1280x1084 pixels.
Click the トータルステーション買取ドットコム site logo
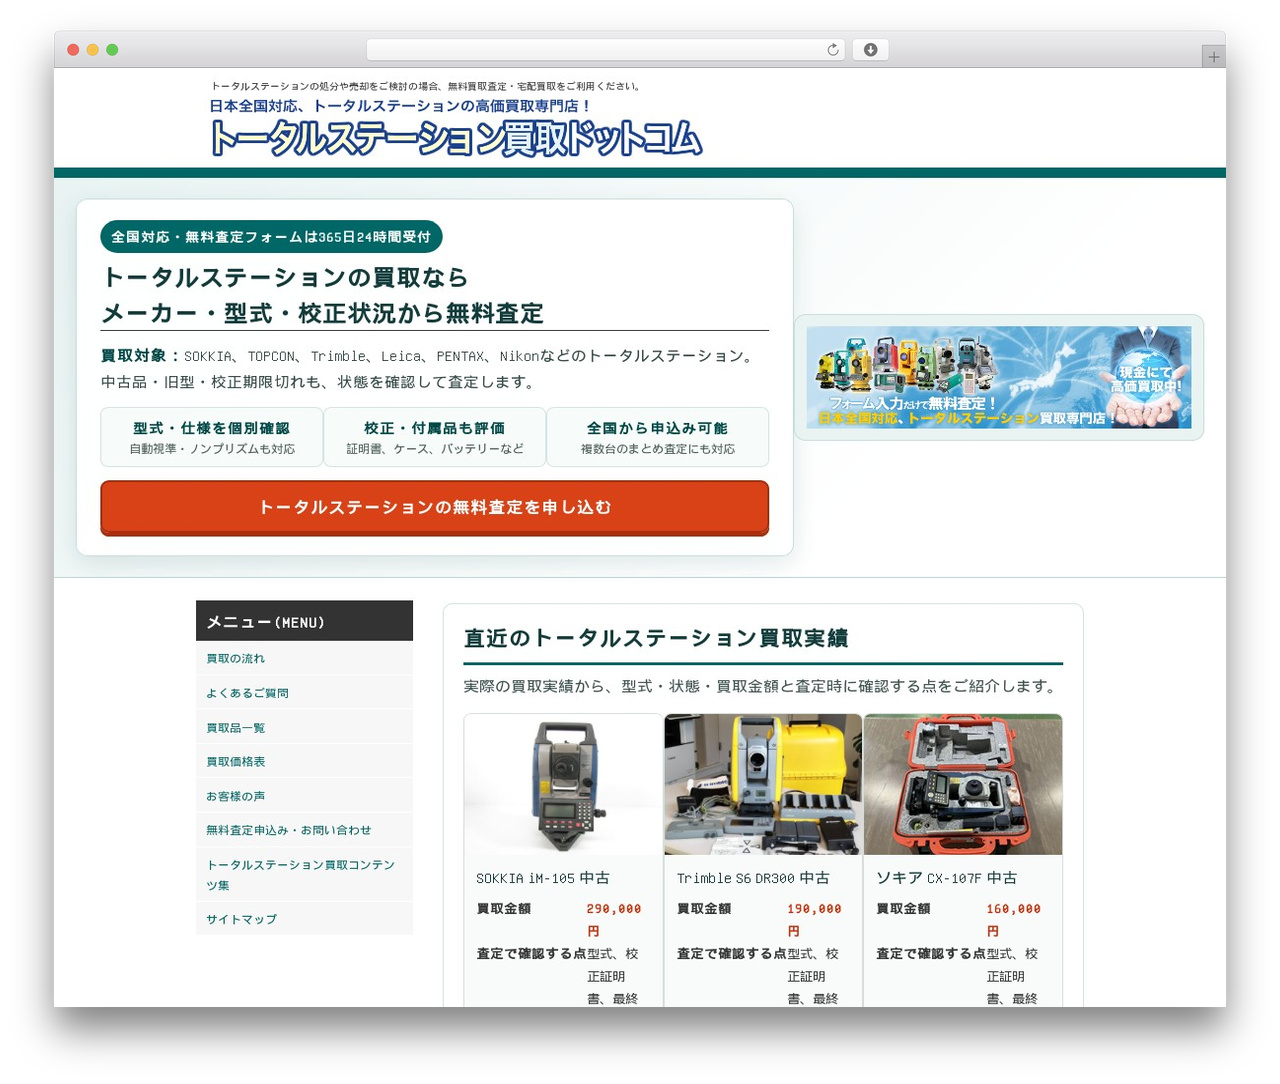coord(456,139)
